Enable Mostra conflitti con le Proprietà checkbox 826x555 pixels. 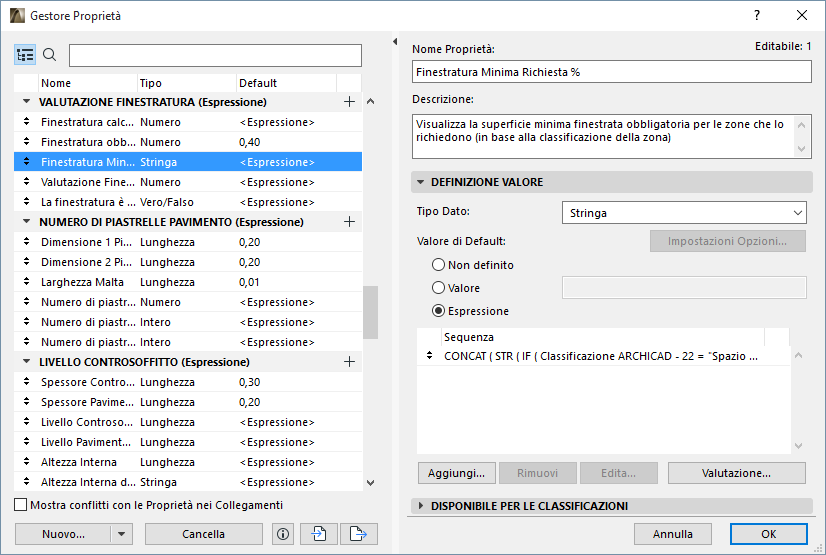21,505
